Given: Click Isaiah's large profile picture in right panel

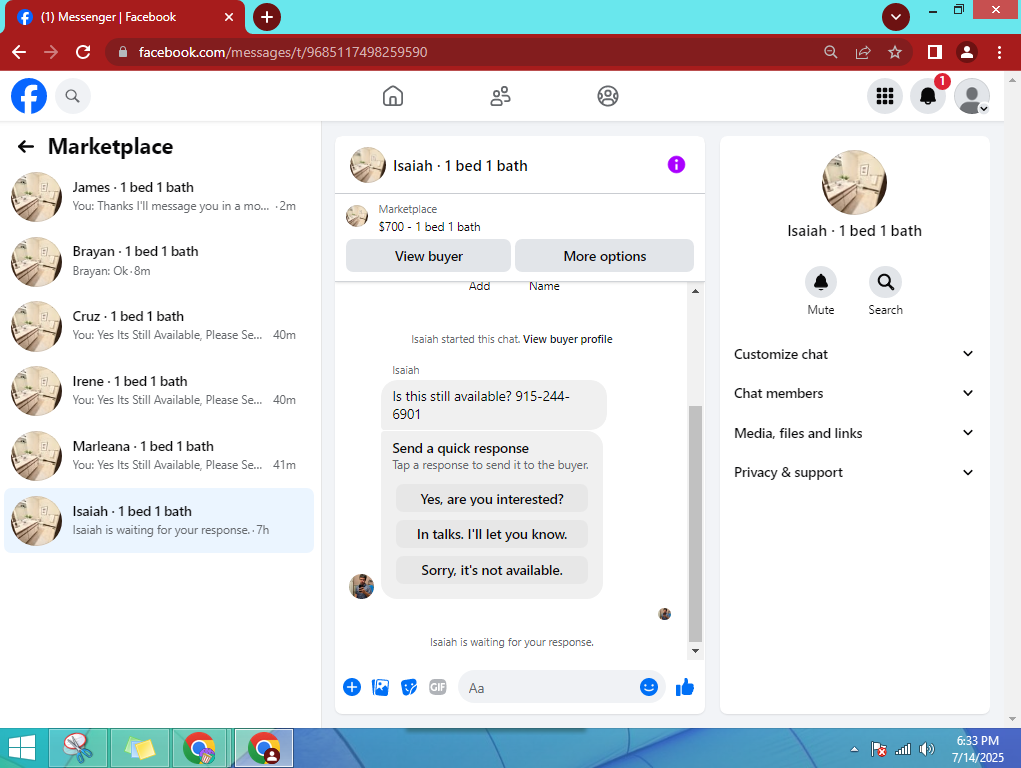Looking at the screenshot, I should [854, 183].
